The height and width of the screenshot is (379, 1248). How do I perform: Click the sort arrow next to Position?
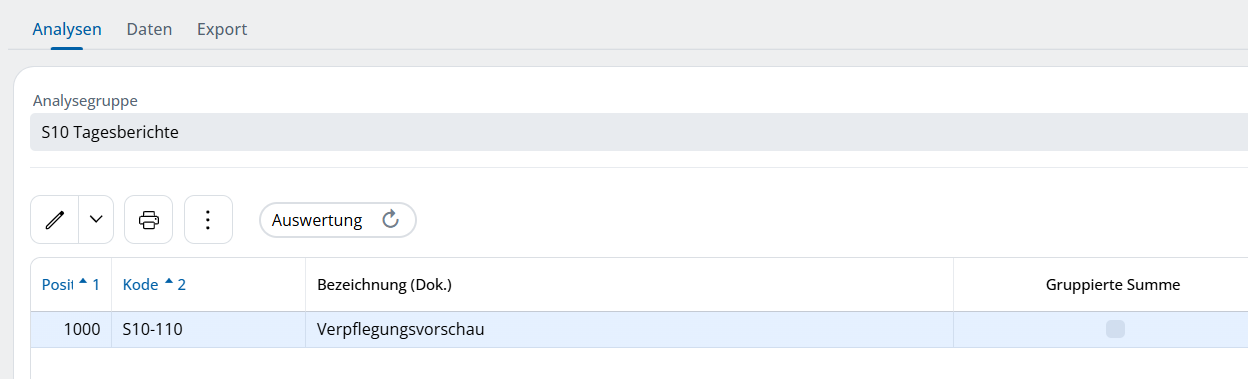[83, 283]
